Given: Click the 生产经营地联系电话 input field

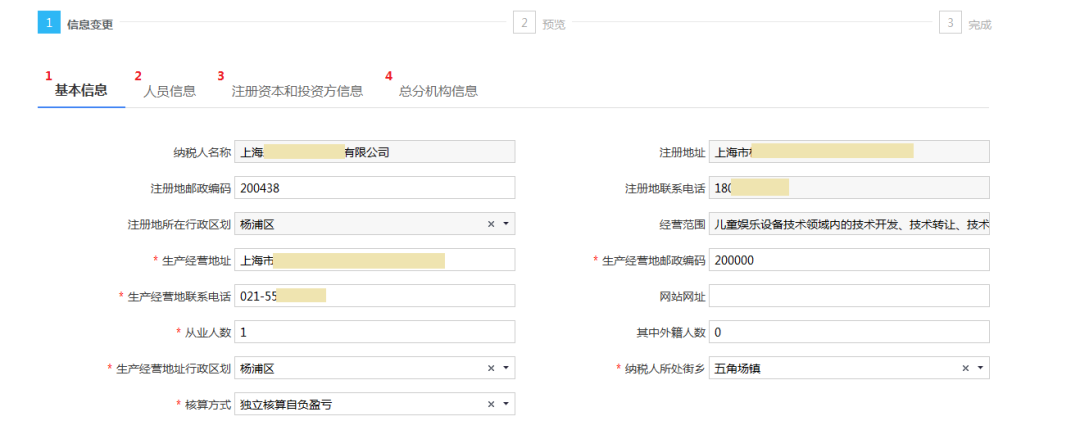Looking at the screenshot, I should point(375,296).
